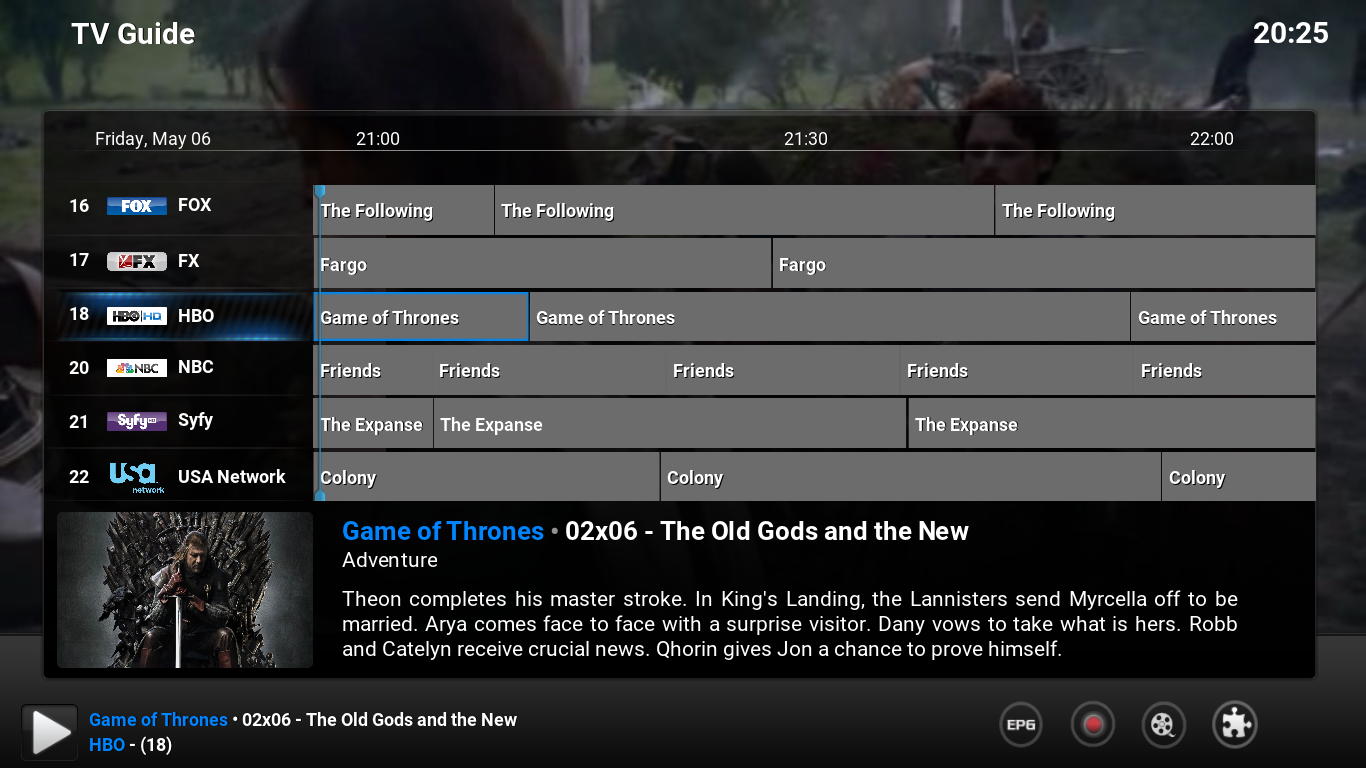
Task: Open last The Following programme block
Action: click(x=1155, y=210)
